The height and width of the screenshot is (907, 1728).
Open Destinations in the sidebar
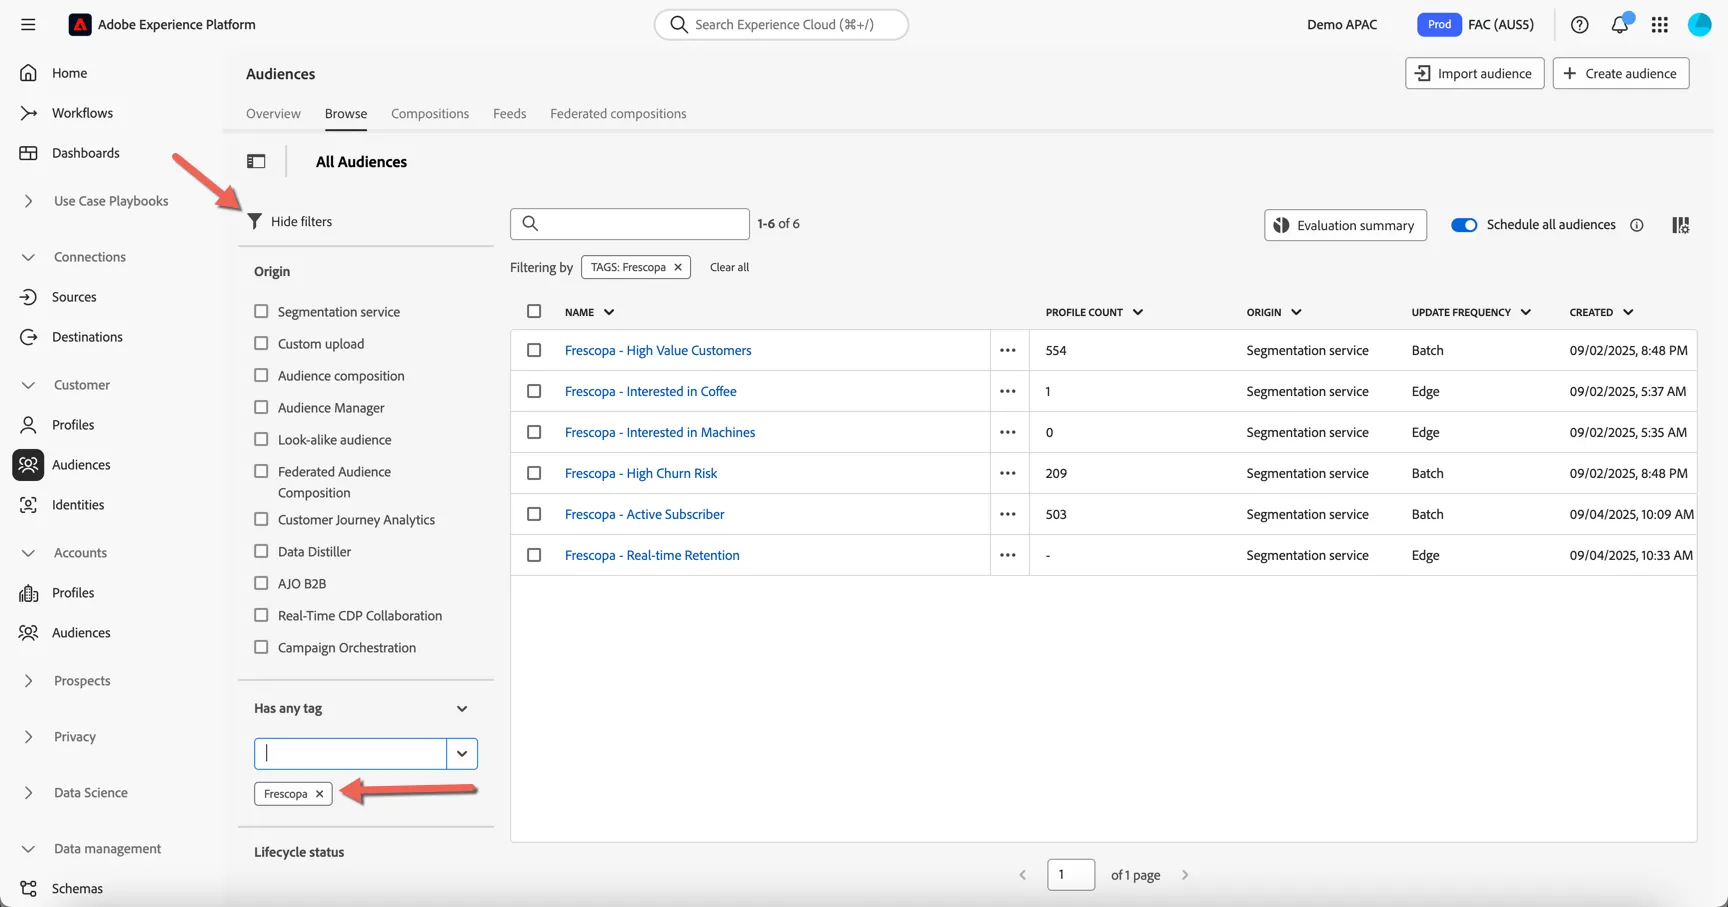tap(87, 337)
